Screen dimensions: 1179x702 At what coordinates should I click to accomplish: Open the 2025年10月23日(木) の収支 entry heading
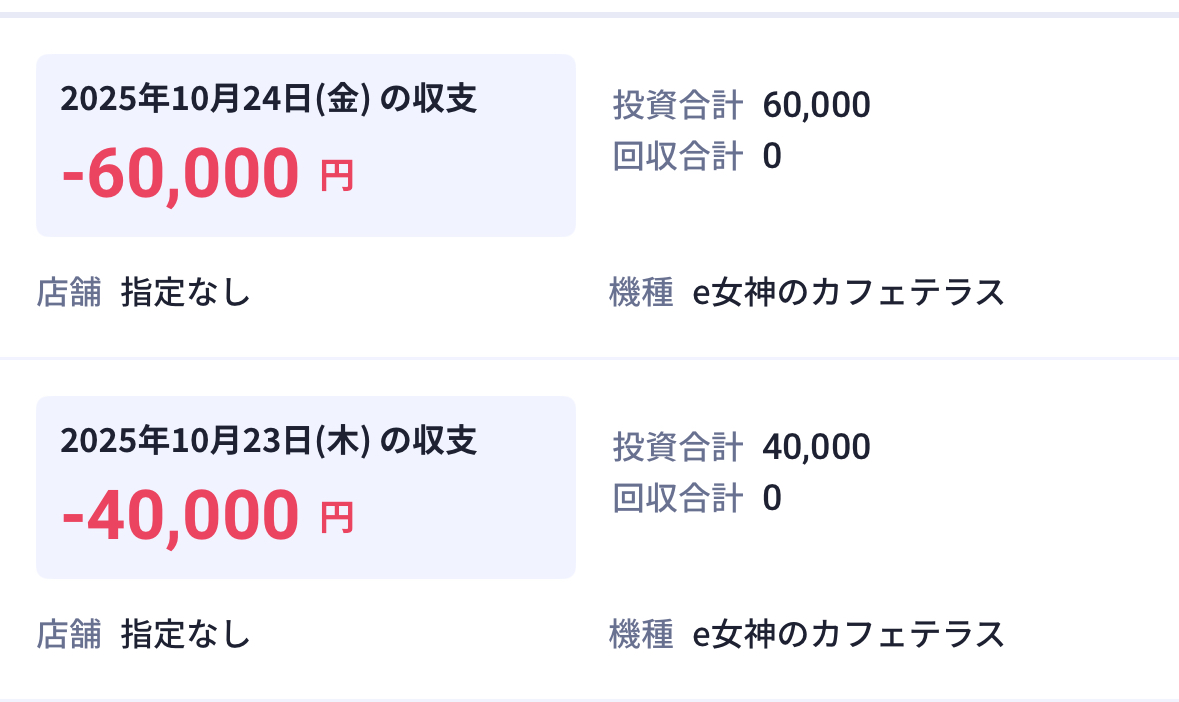point(268,441)
